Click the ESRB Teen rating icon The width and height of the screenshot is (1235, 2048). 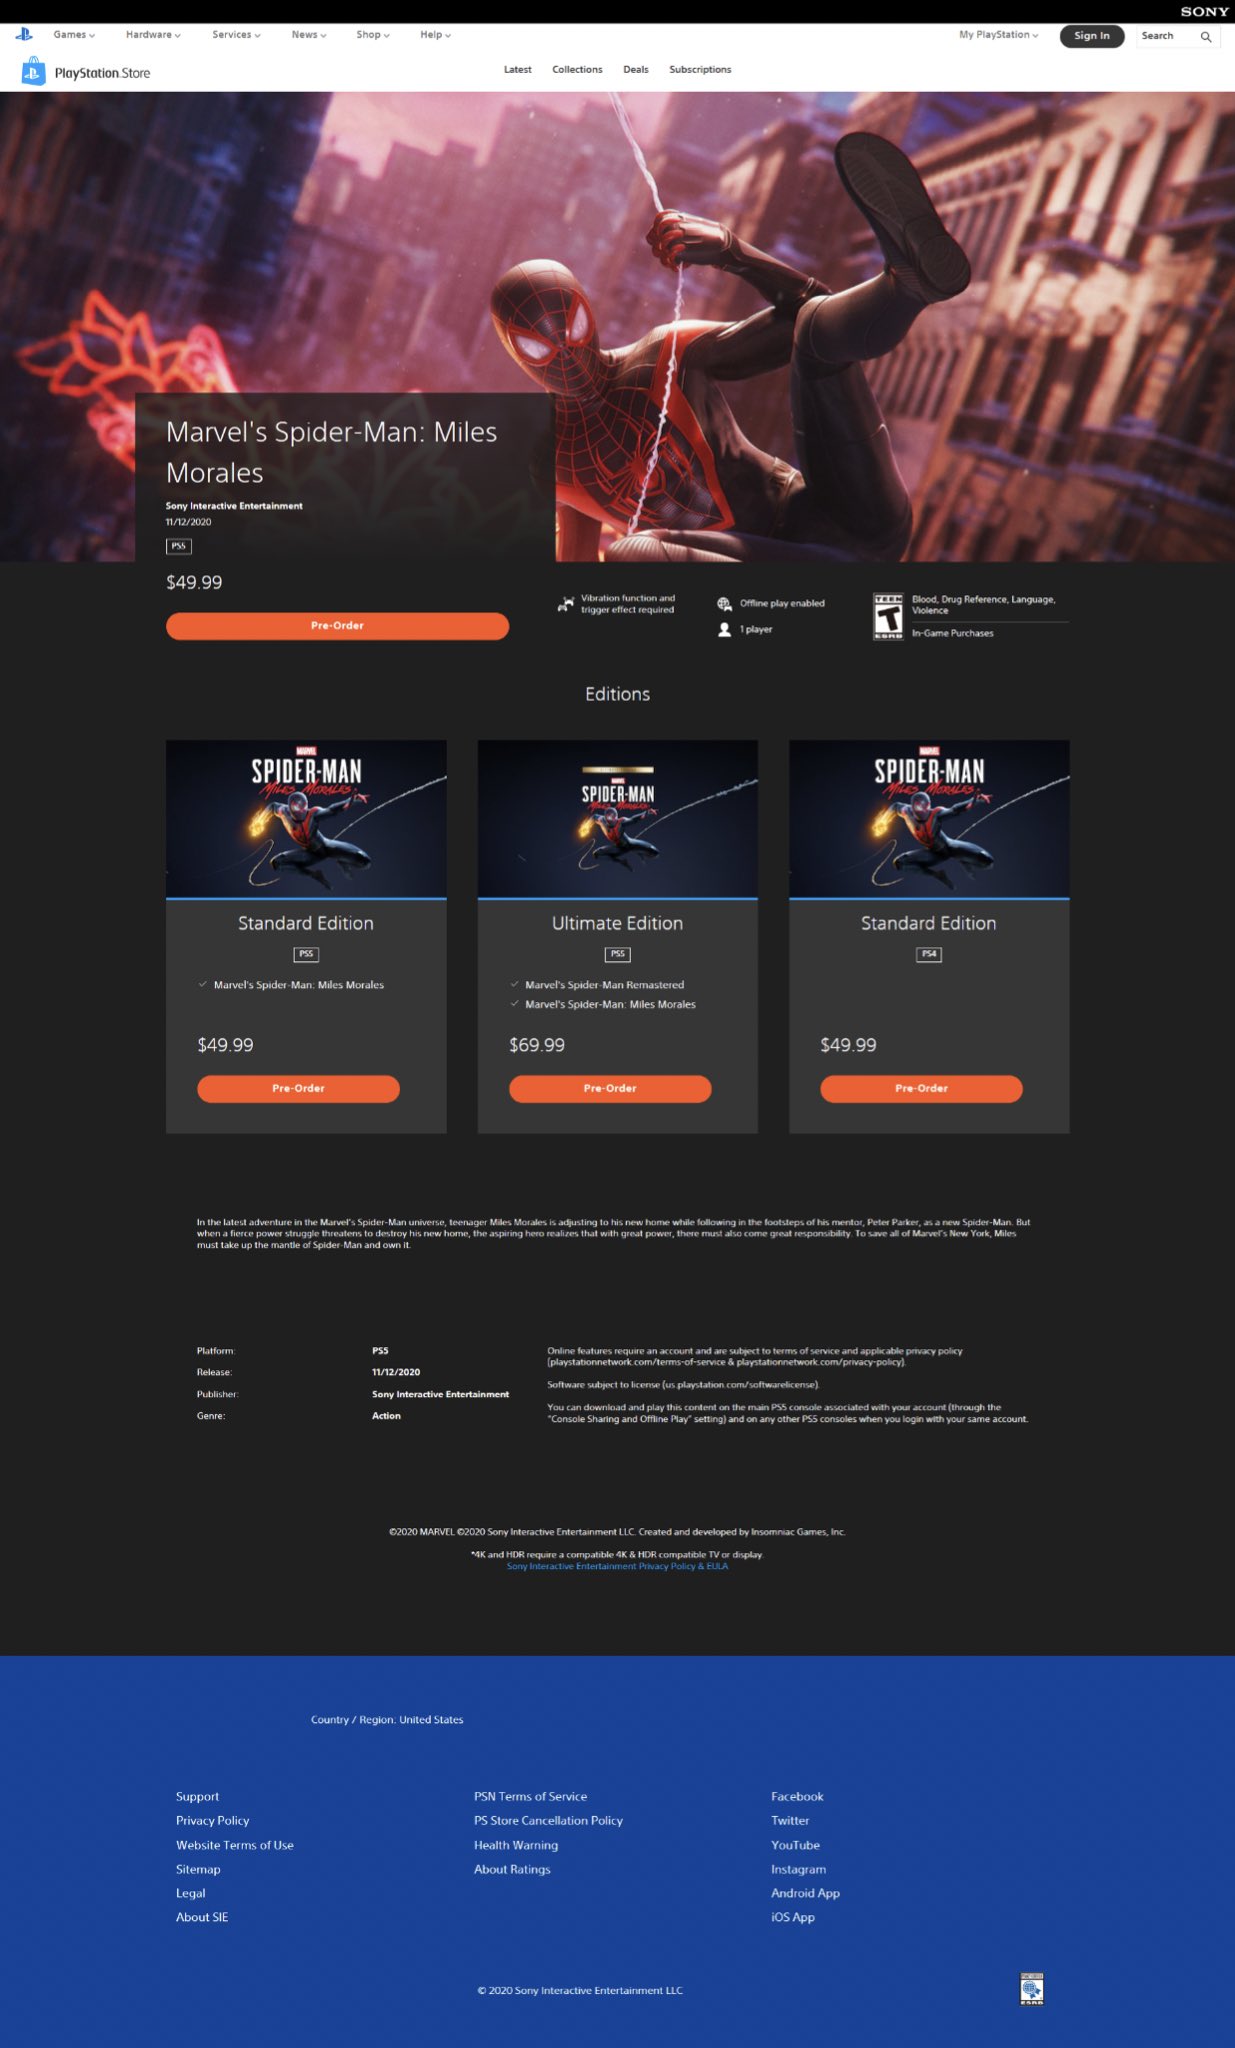(x=888, y=616)
